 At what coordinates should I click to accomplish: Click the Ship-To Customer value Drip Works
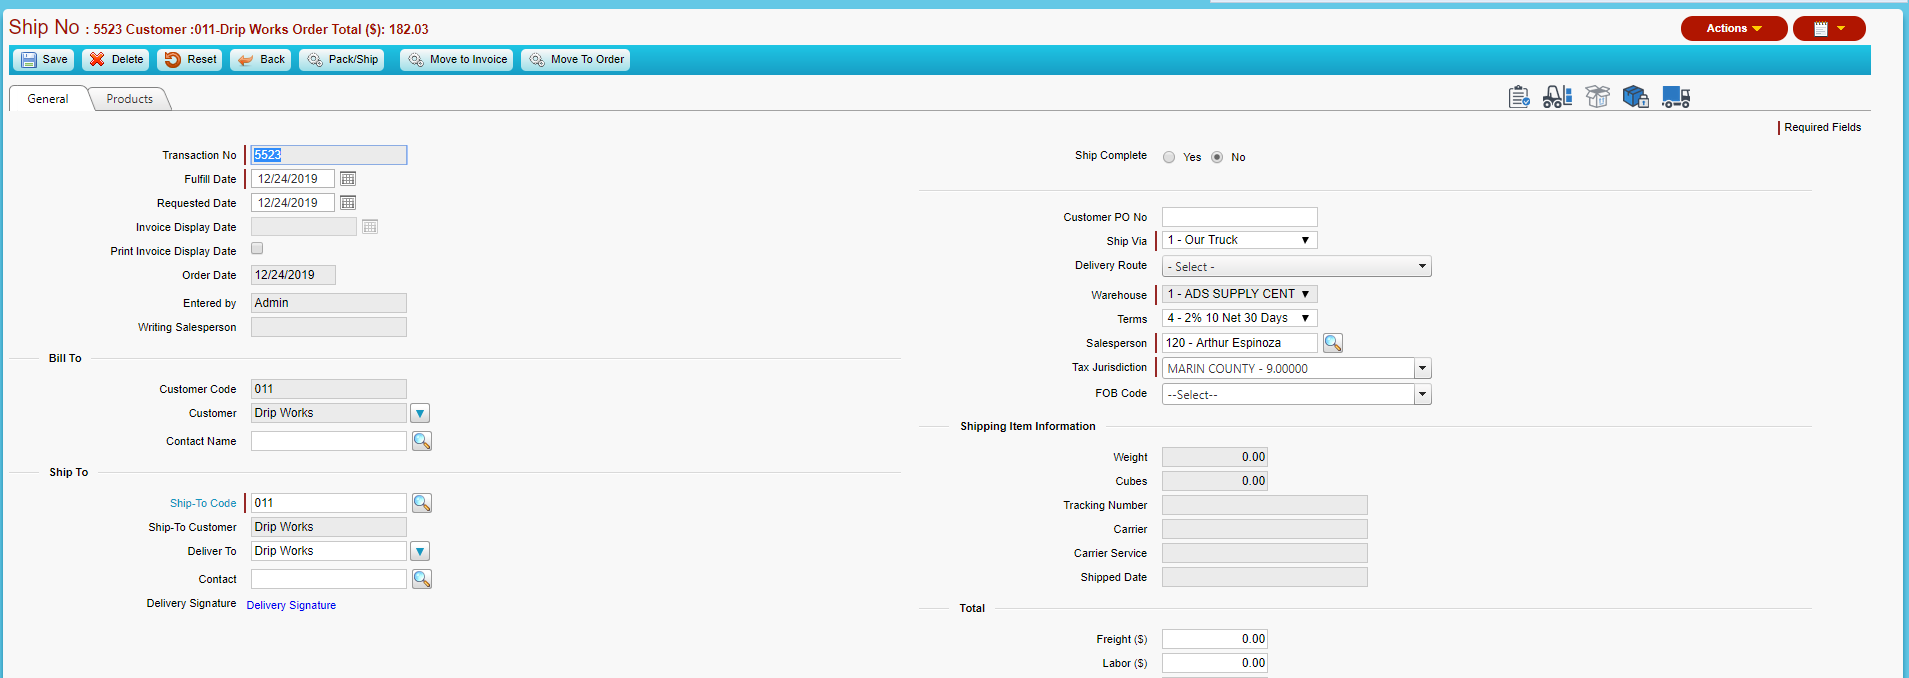329,527
